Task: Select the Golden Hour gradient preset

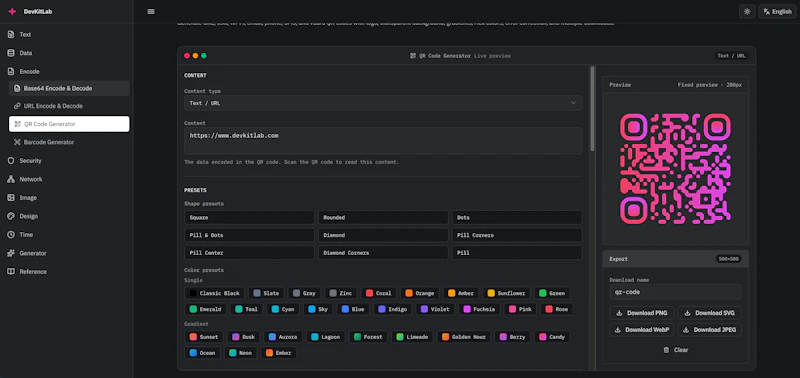Action: [464, 337]
